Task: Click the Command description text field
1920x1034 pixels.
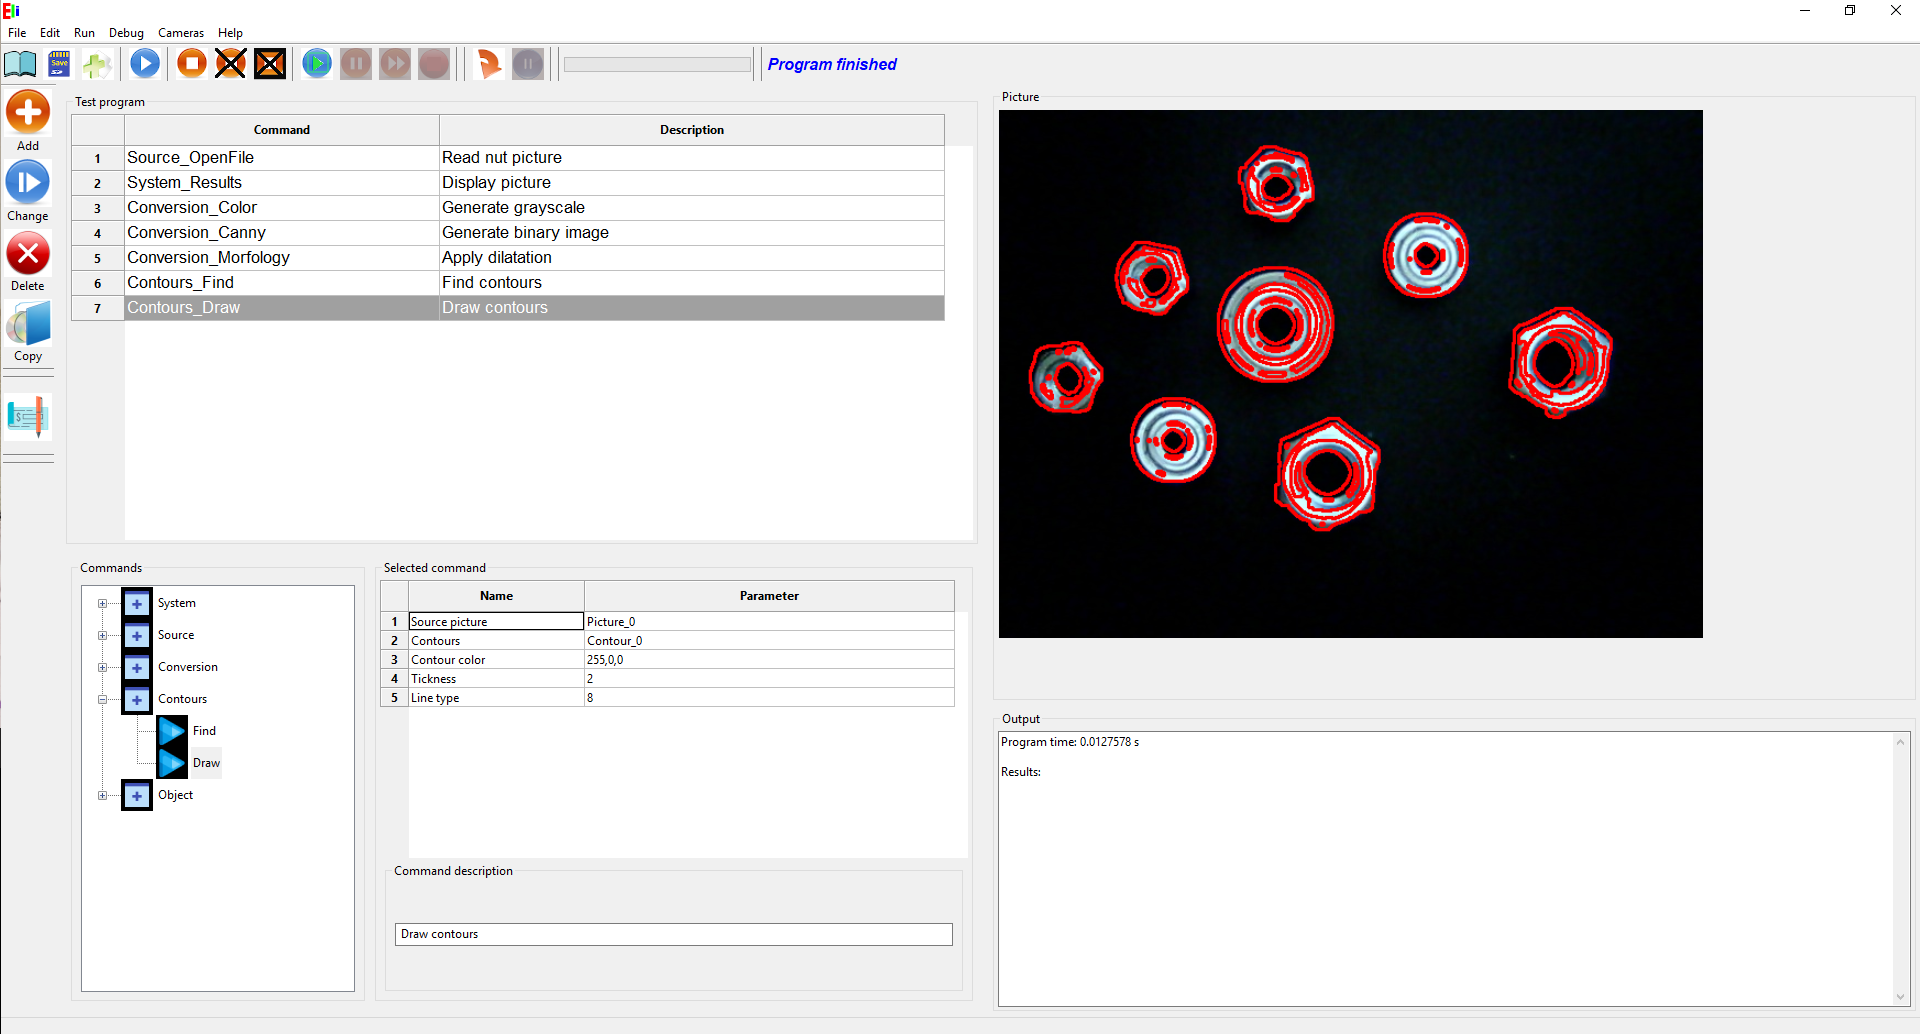Action: coord(673,934)
